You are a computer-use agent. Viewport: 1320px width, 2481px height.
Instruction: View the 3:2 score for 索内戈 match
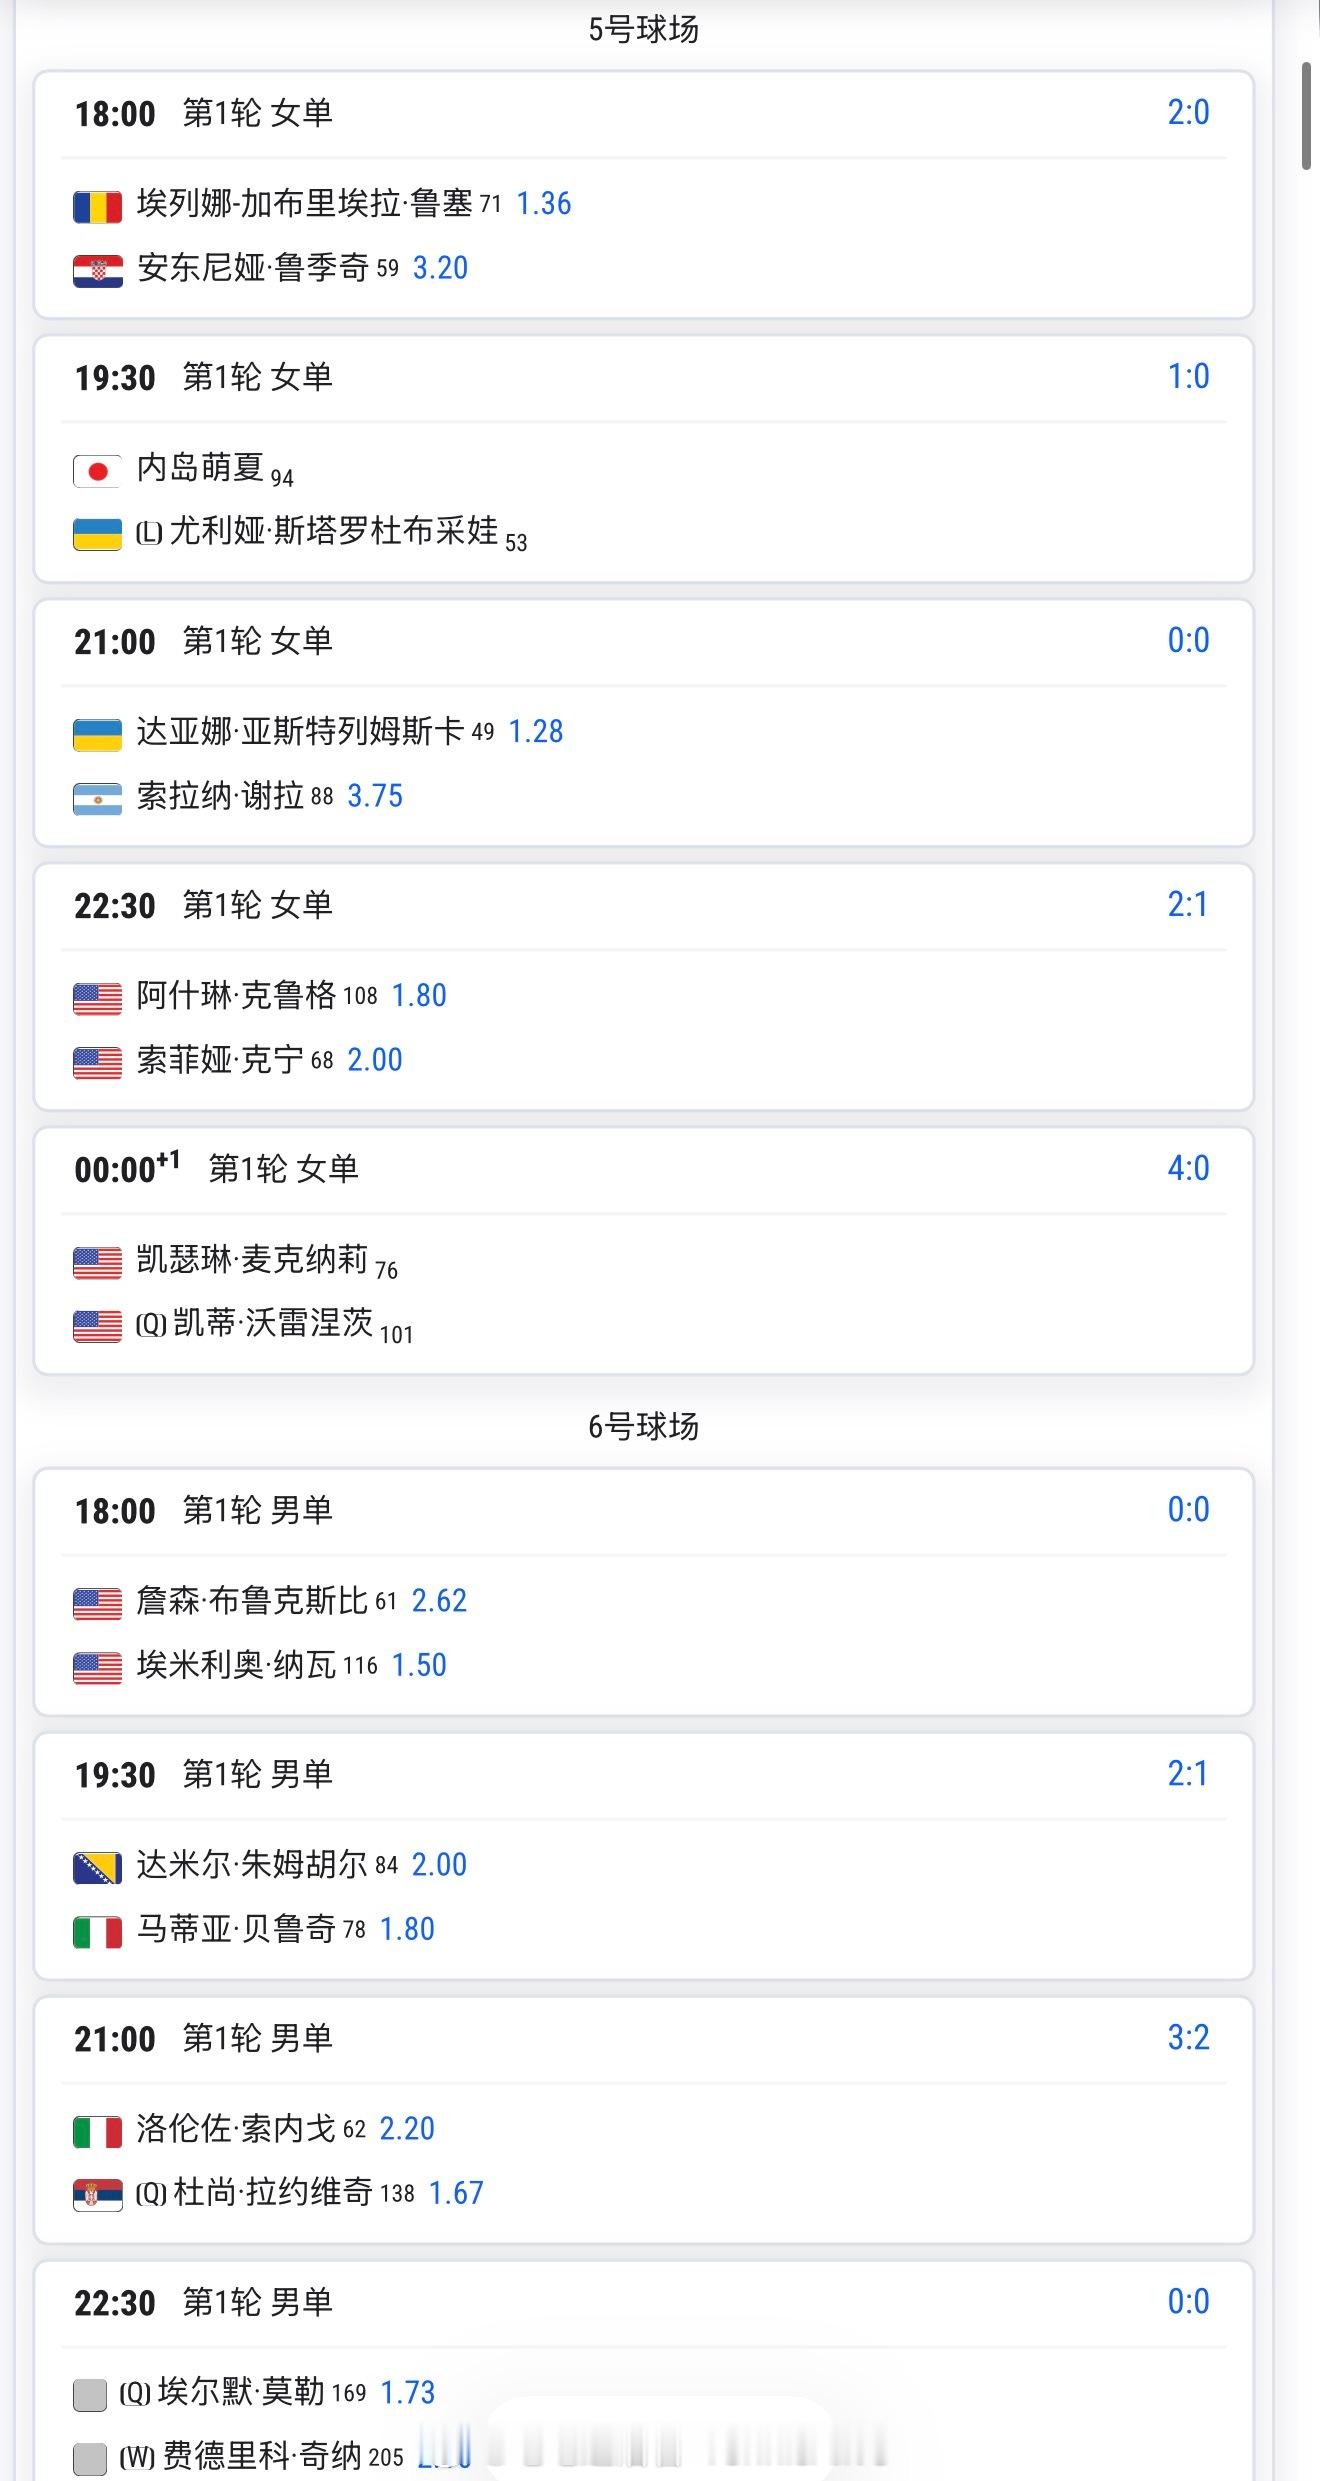tap(1188, 2037)
